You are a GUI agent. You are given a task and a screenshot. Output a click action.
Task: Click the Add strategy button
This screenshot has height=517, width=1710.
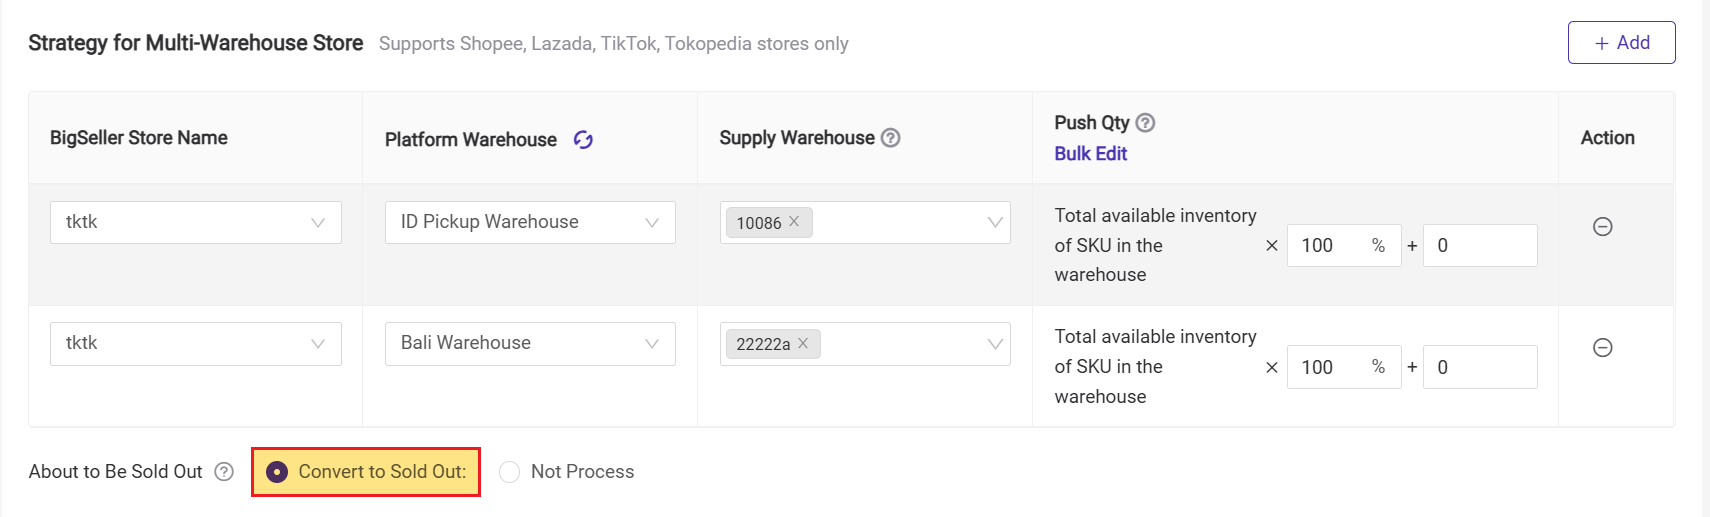pyautogui.click(x=1621, y=43)
